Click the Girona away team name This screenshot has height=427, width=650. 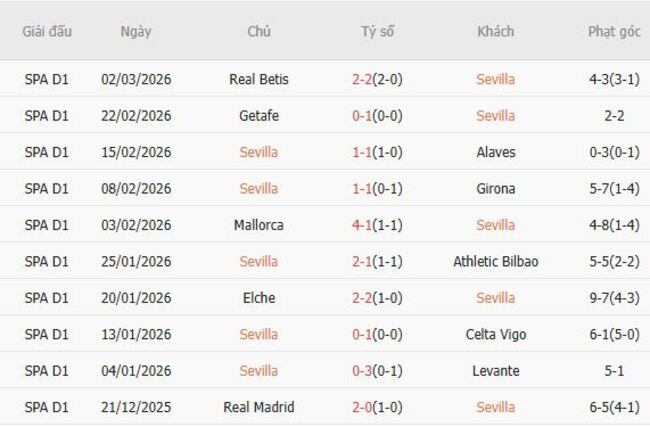click(495, 189)
